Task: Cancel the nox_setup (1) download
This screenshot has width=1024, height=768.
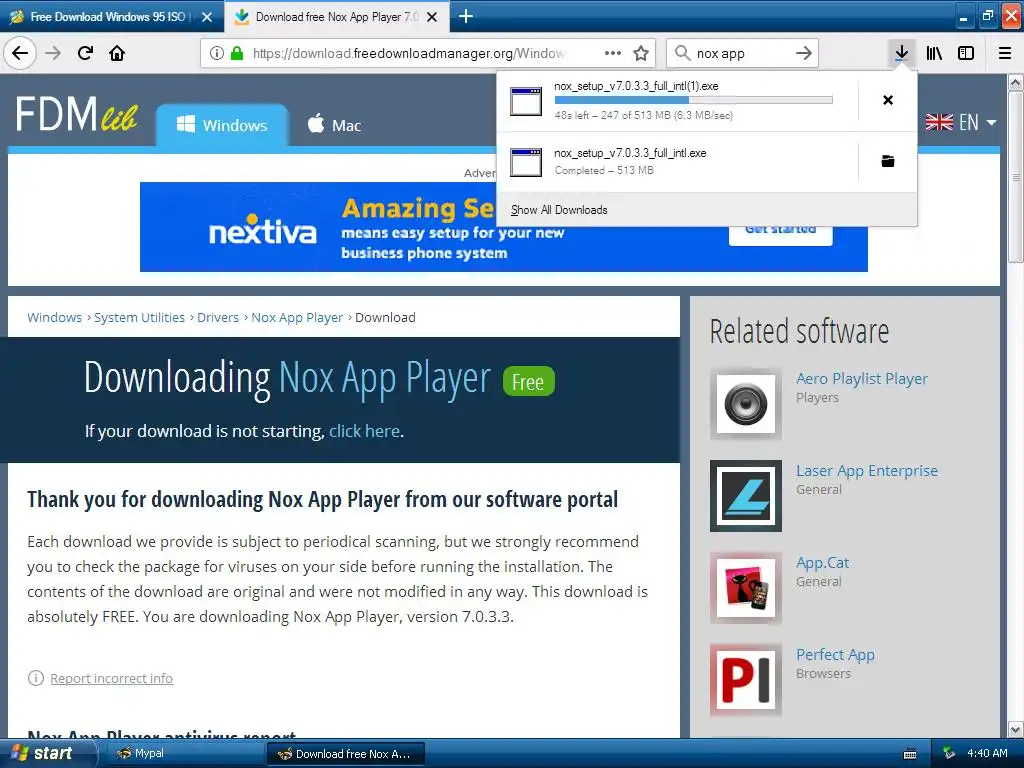Action: 888,100
